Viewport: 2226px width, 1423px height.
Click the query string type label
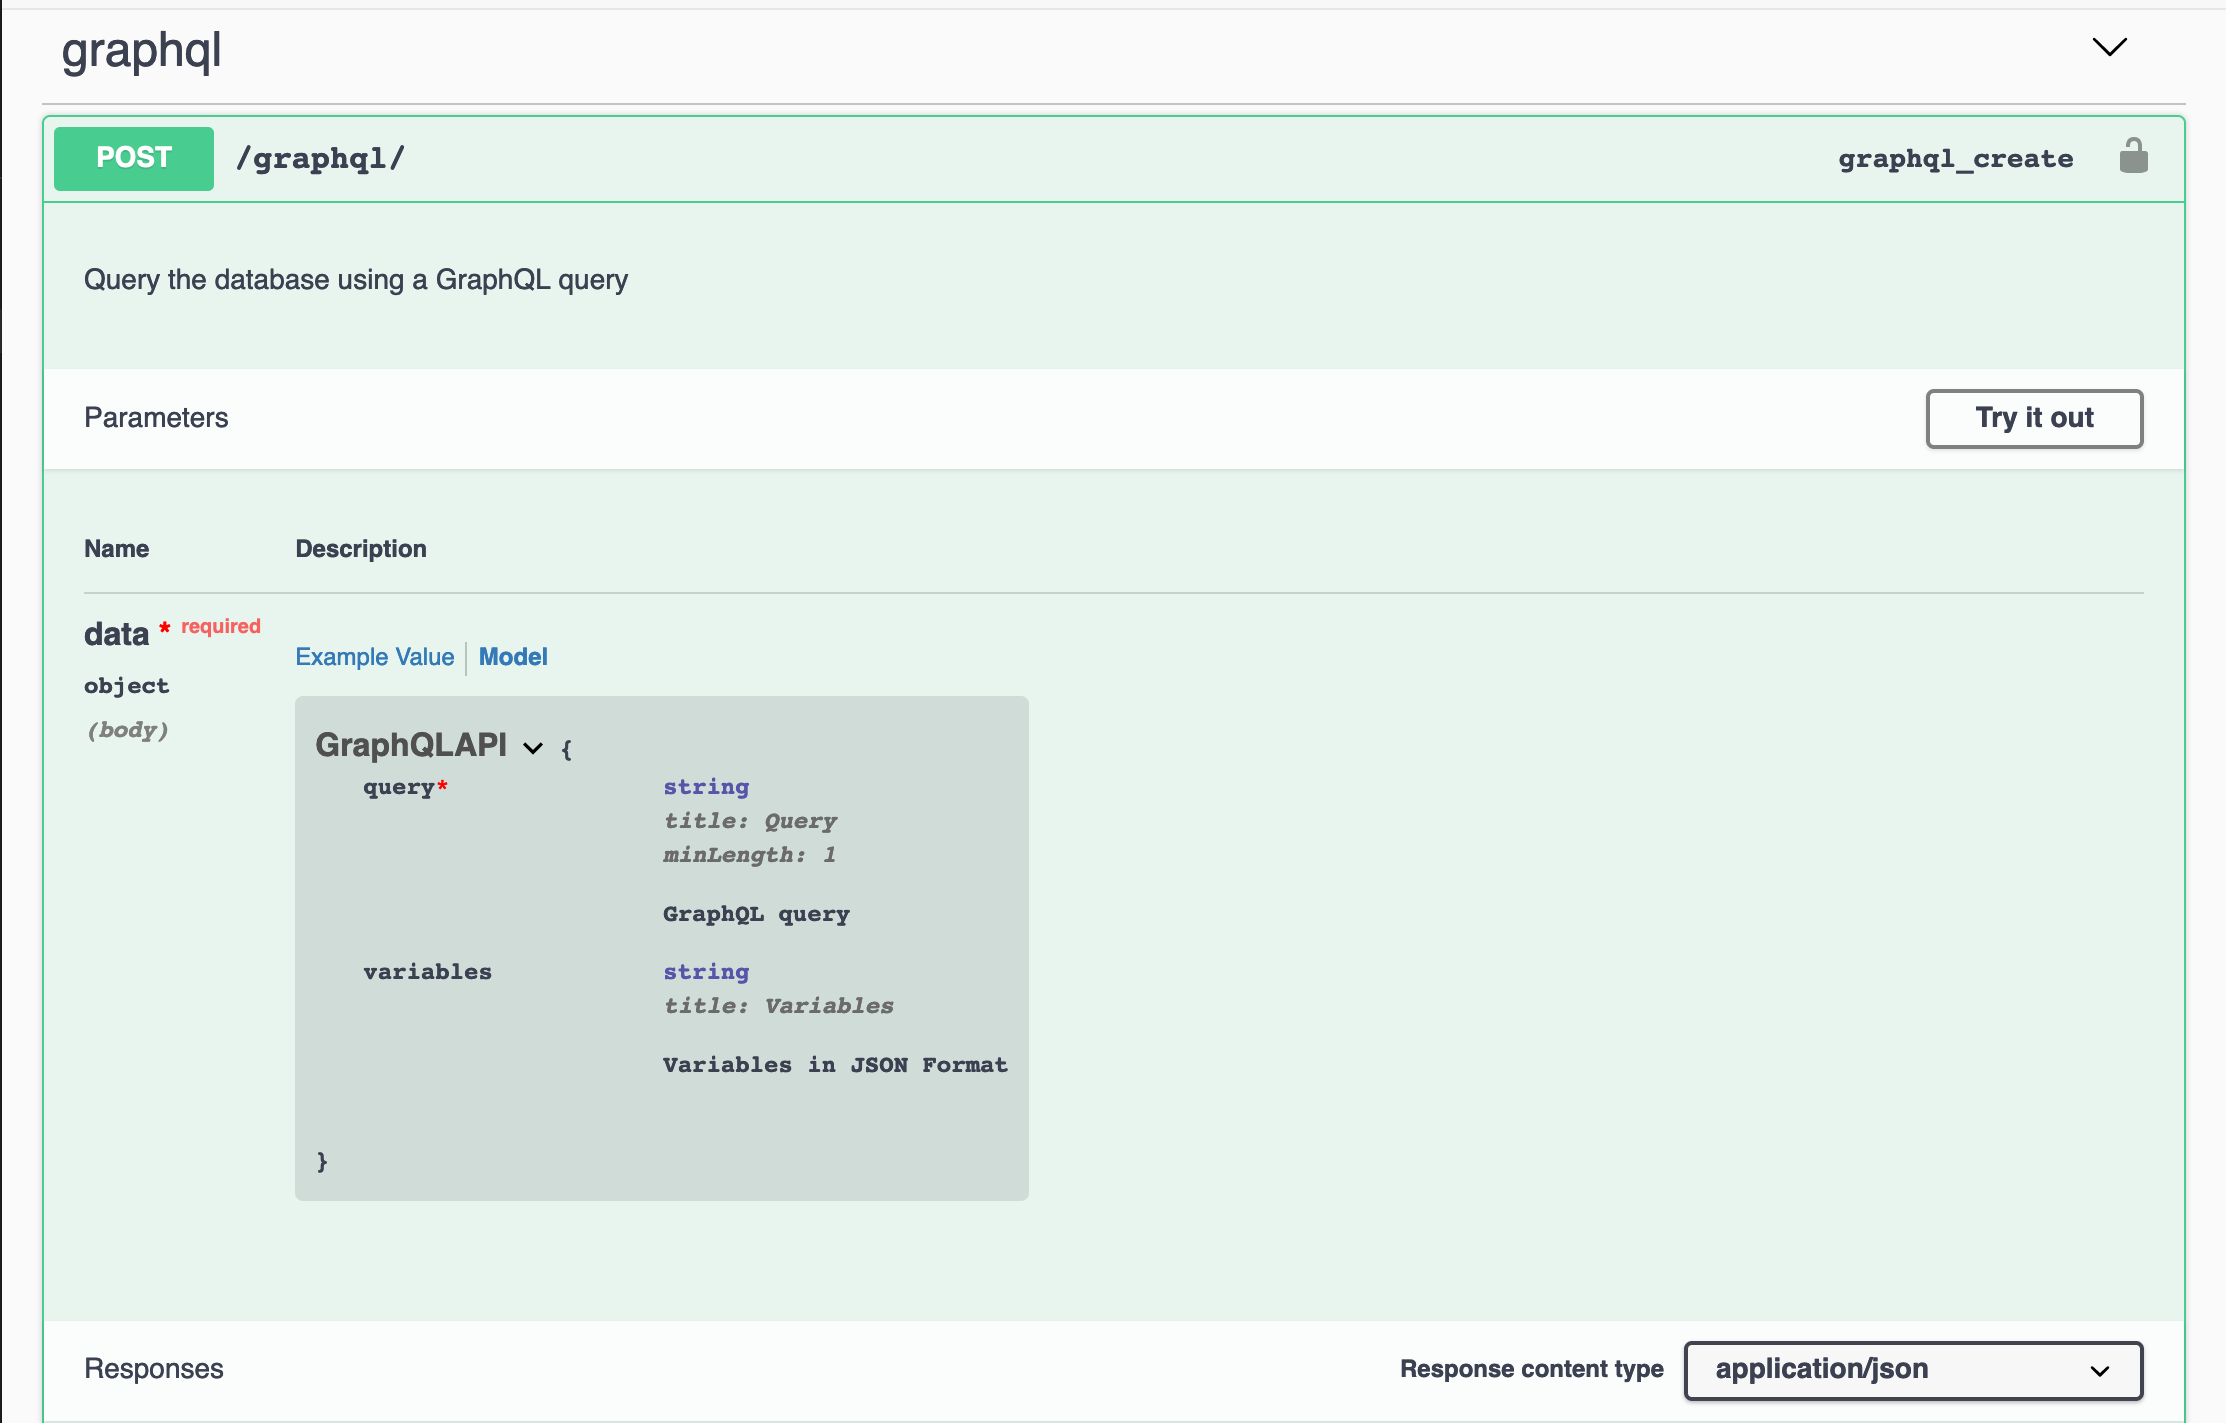[705, 787]
